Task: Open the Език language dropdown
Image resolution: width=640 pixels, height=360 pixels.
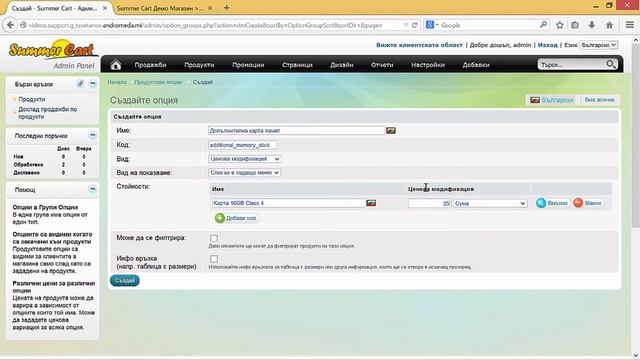Action: coord(599,45)
